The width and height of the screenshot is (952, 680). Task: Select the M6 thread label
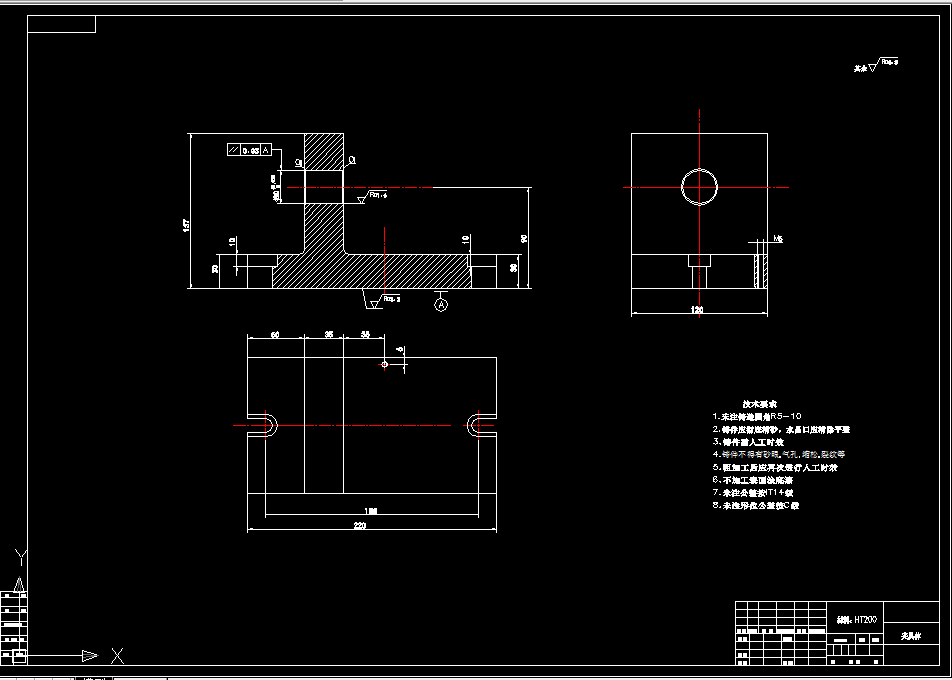click(778, 239)
